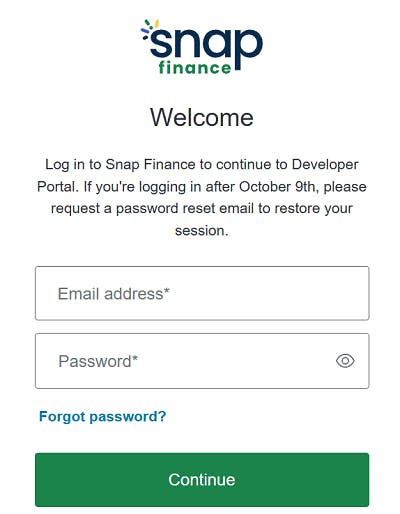
Task: Click the "password reset email" phrase
Action: [x=185, y=209]
